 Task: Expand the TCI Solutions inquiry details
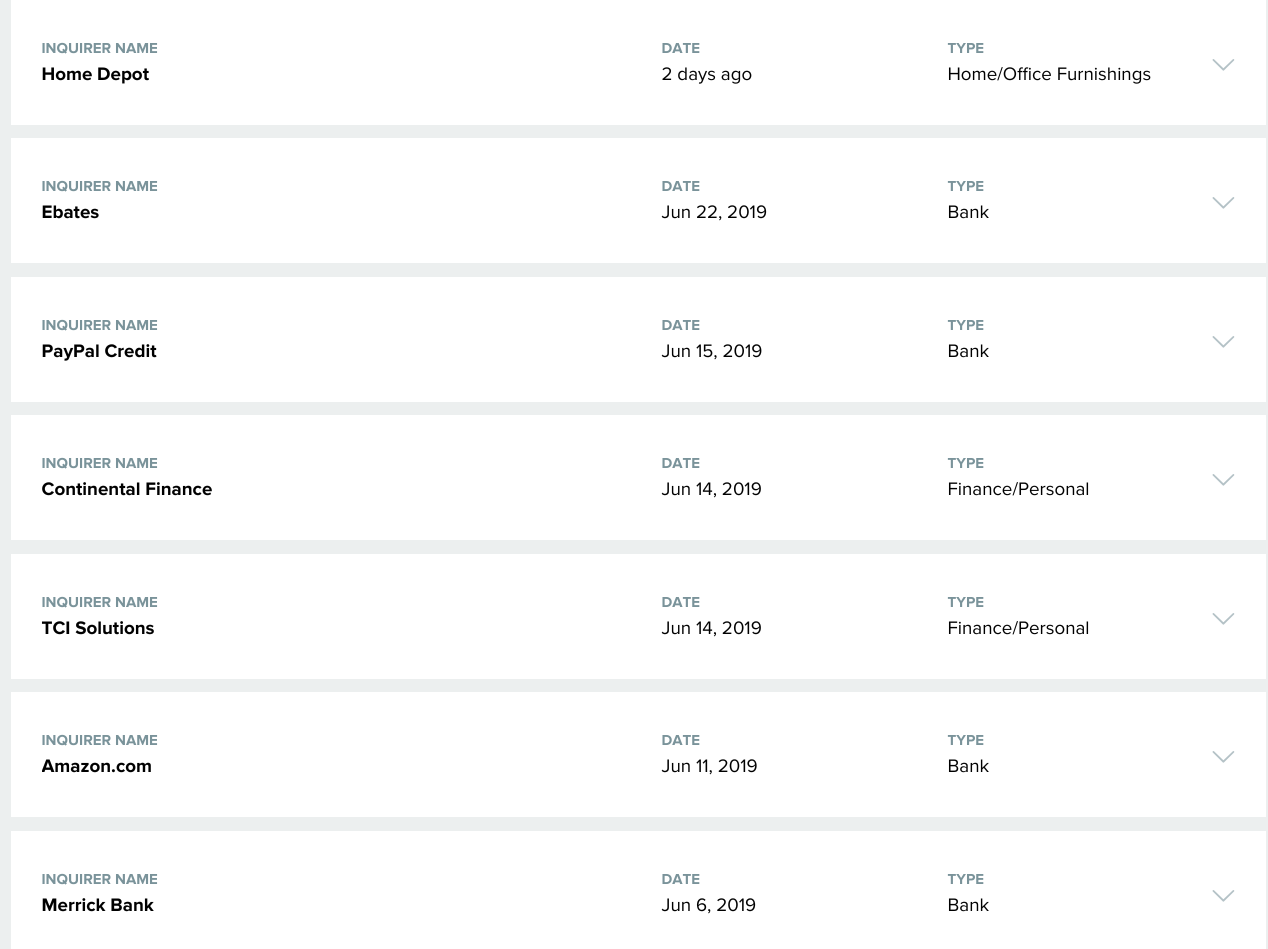(1223, 618)
